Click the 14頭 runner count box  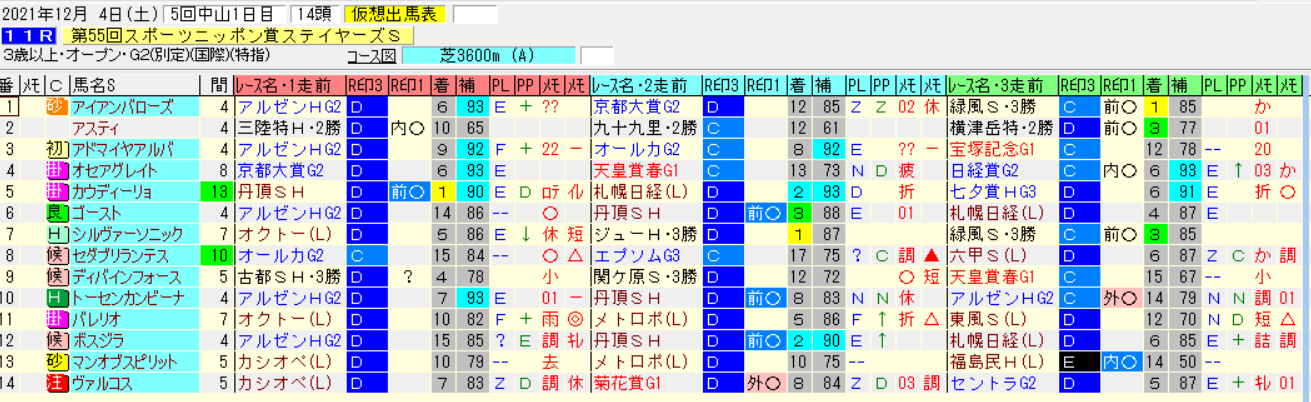(314, 15)
